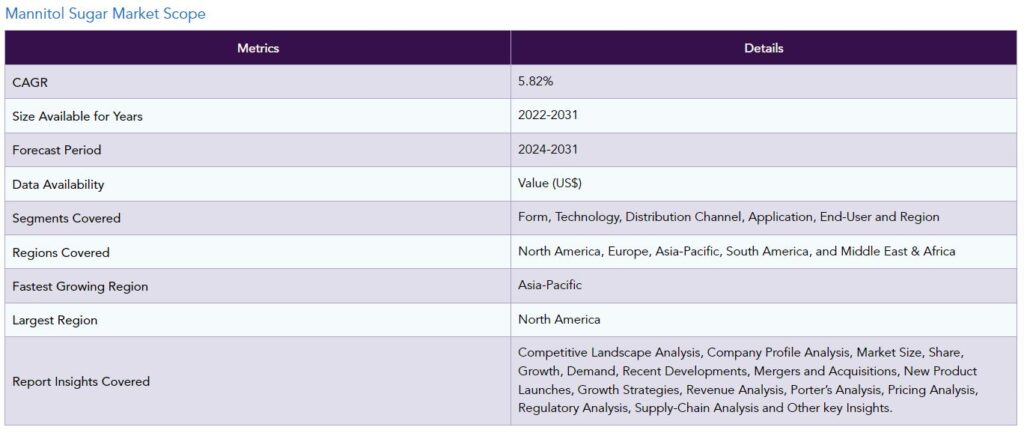Select the Segments Covered label
Viewport: 1024px width, 436px height.
[x=66, y=218]
